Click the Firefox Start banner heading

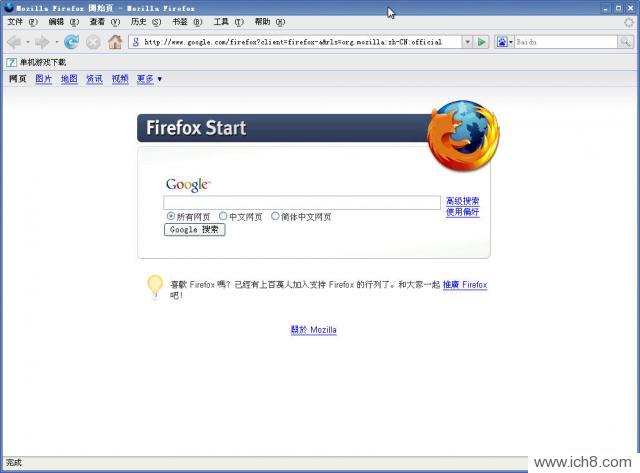(x=196, y=128)
